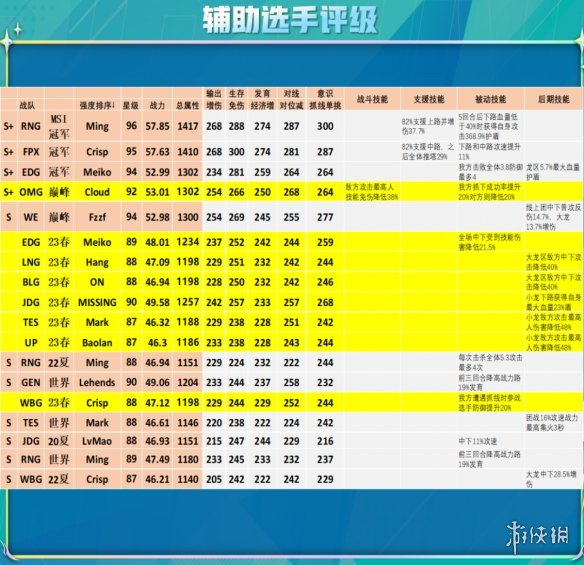Select Ming in the RNG MSI冠军 row
584x565 pixels.
(x=97, y=126)
